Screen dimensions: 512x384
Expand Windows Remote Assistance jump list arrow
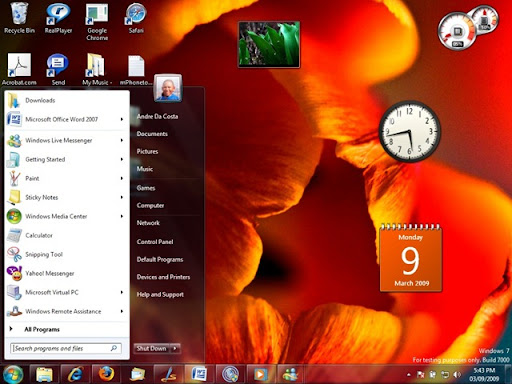point(122,311)
